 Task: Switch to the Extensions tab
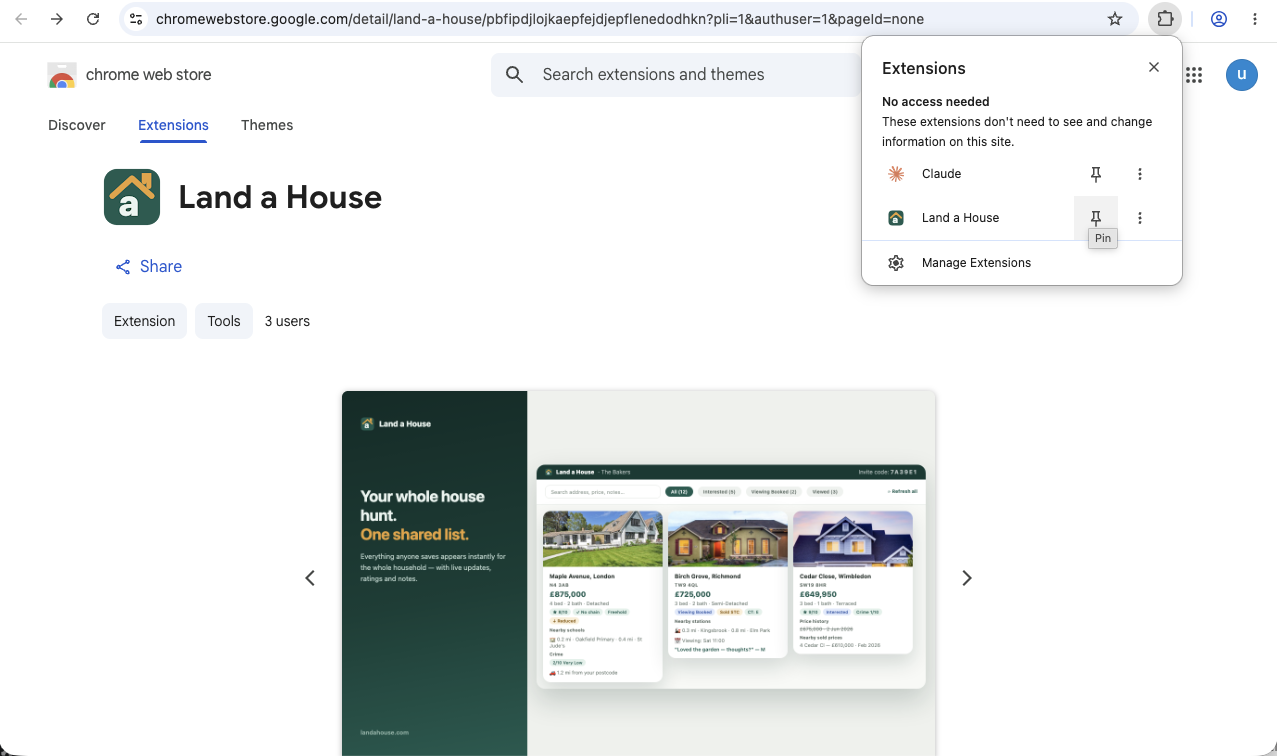[x=173, y=125]
